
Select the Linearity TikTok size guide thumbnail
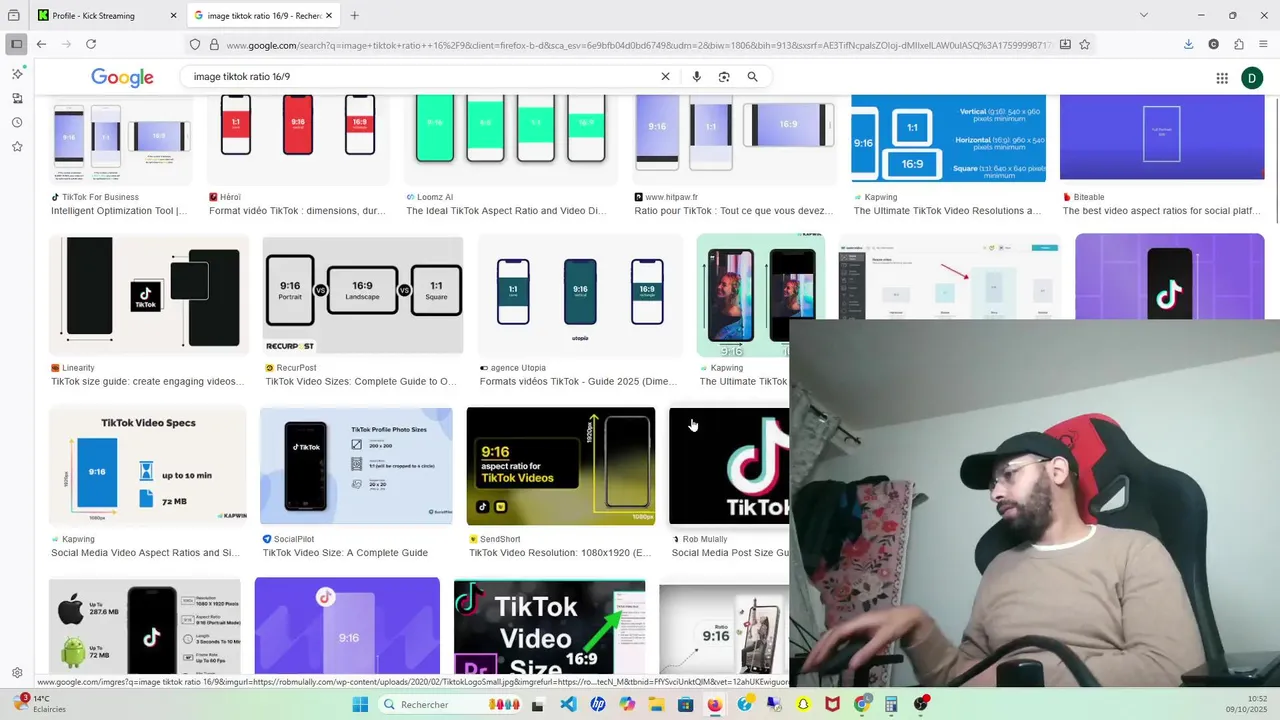(148, 295)
